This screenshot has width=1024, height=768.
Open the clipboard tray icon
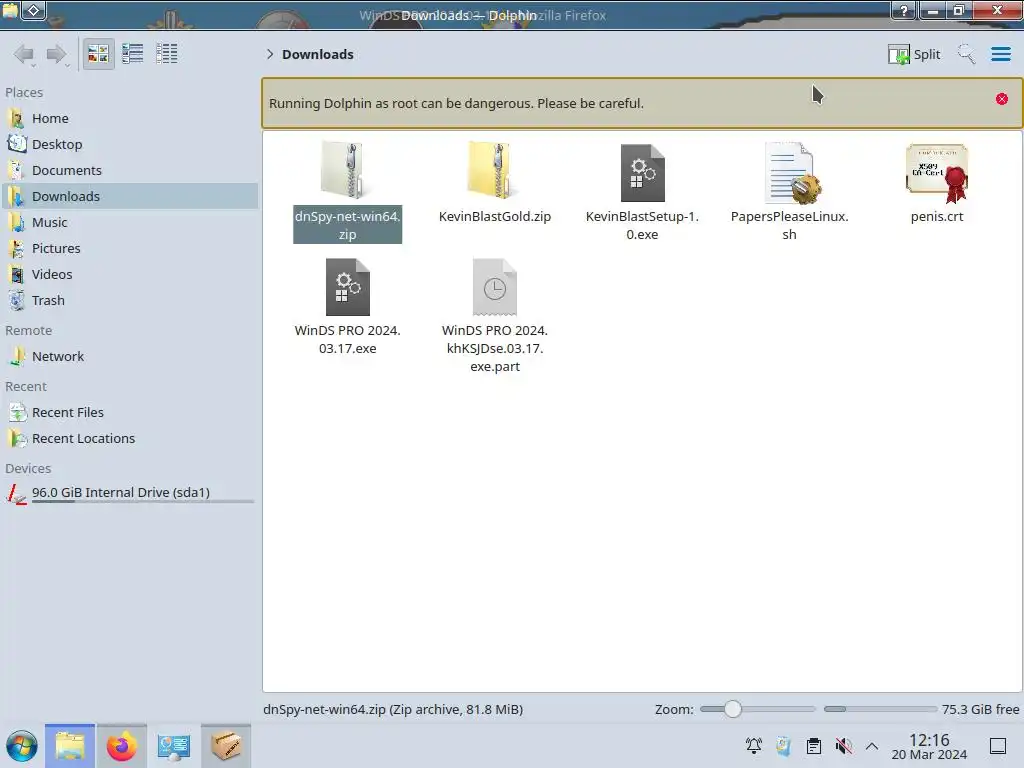pyautogui.click(x=814, y=746)
